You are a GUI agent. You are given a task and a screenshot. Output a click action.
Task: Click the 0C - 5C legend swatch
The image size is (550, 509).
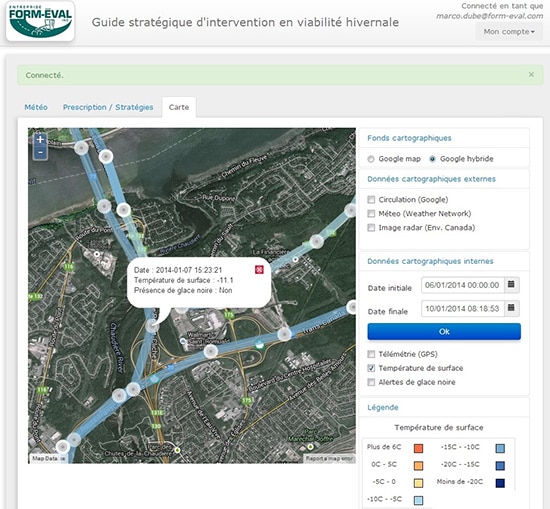[x=418, y=466]
